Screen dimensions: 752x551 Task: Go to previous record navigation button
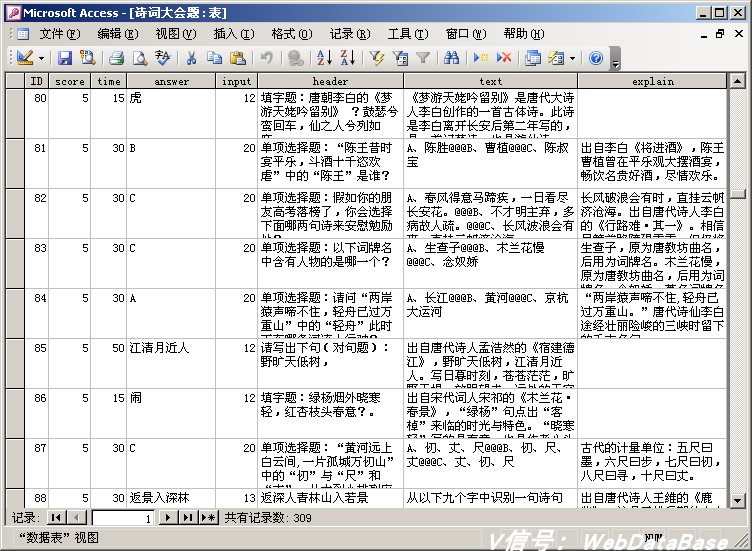point(77,517)
